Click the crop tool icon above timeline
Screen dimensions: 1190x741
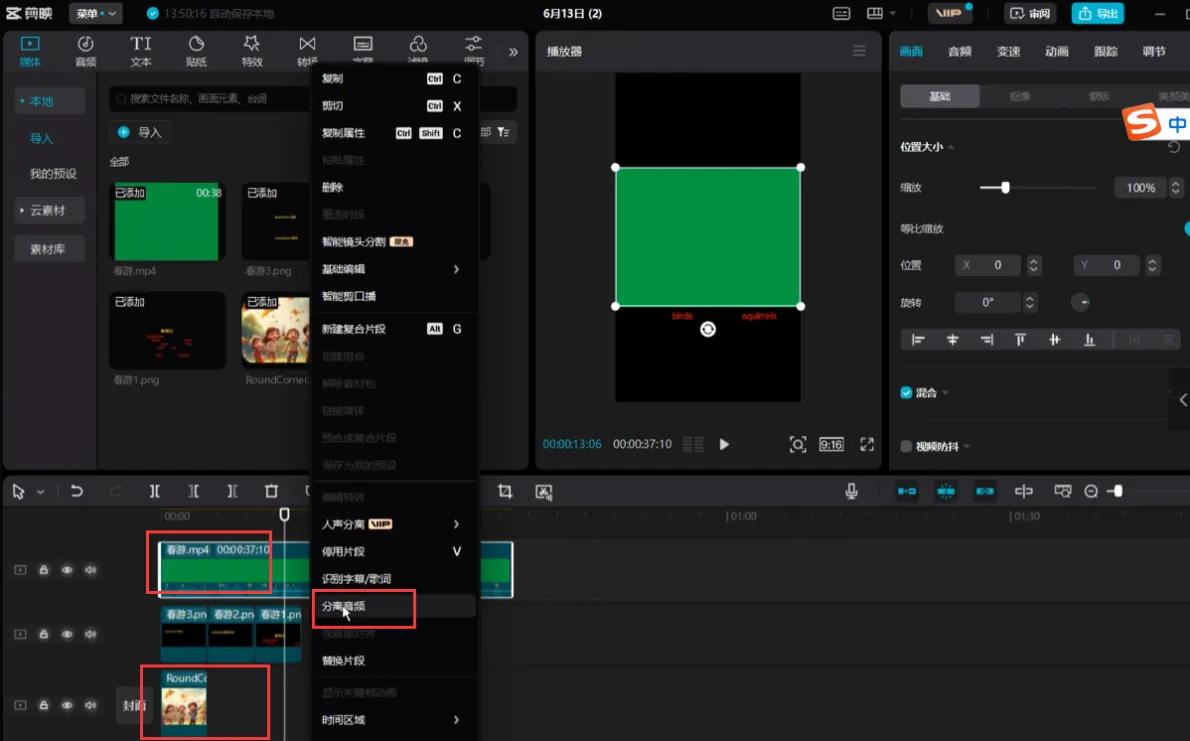[x=505, y=491]
